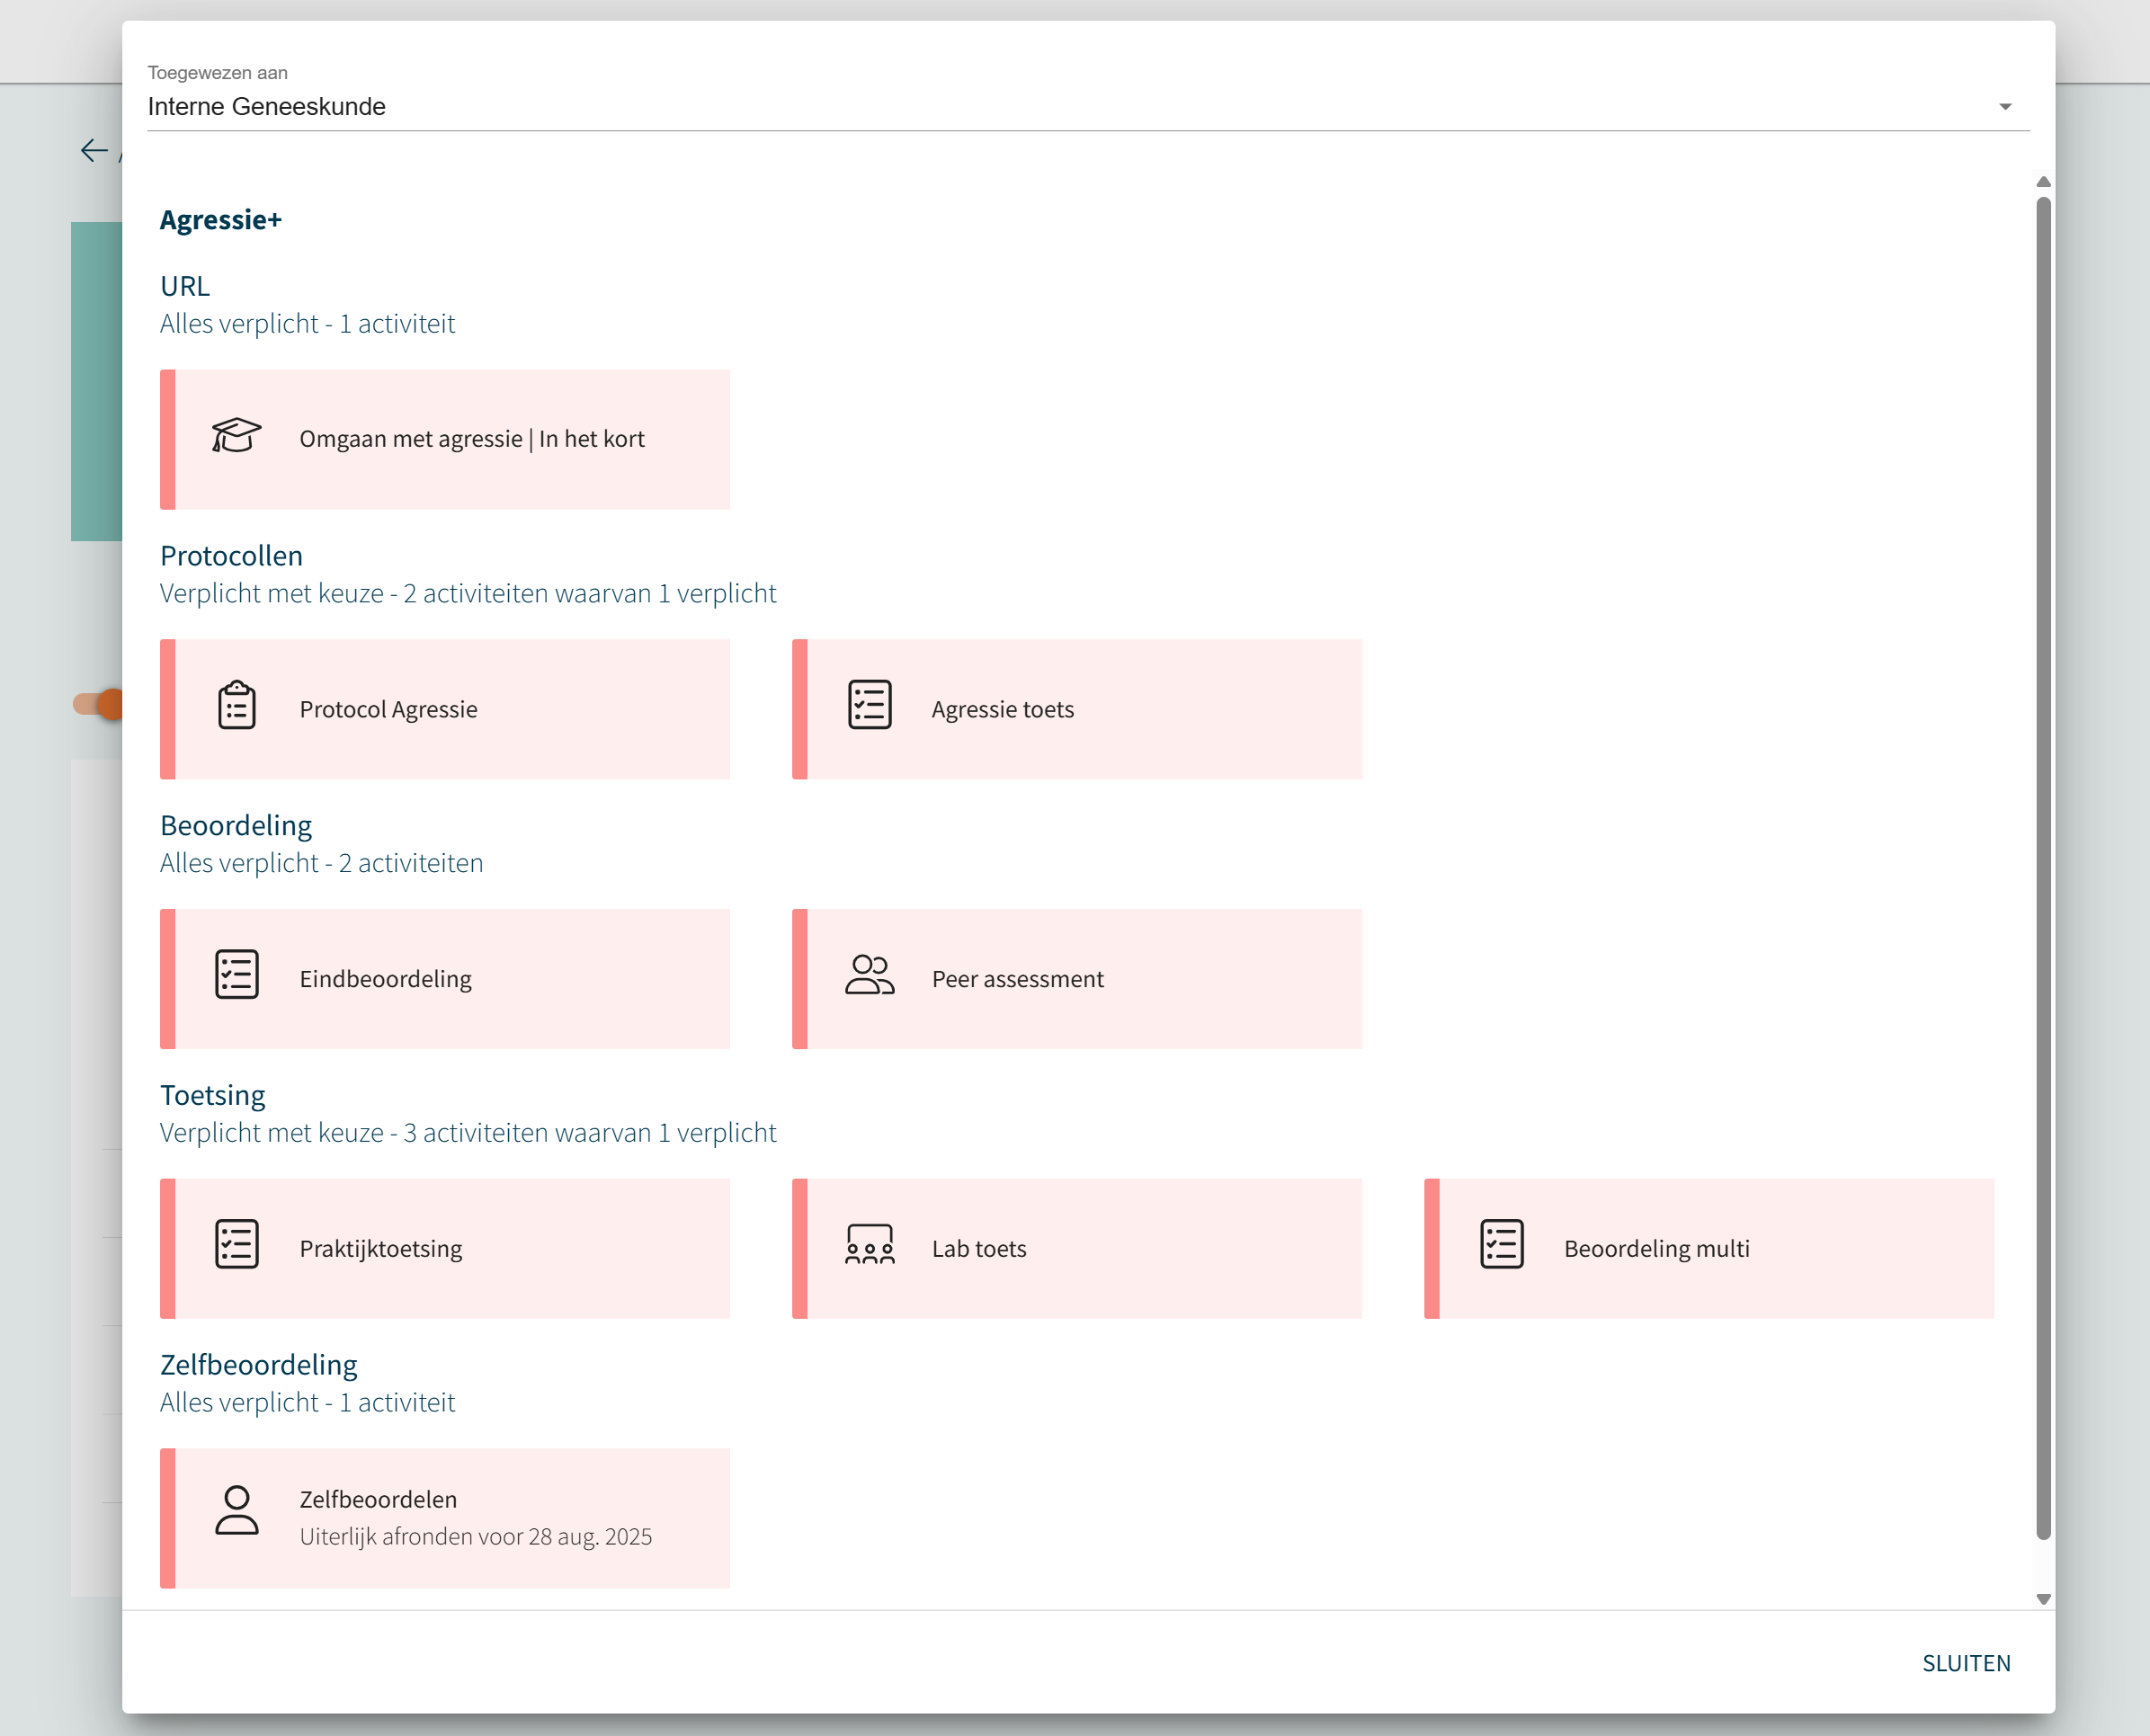Open the Toegewezen aan dropdown arrow
2150x1736 pixels.
(2004, 107)
